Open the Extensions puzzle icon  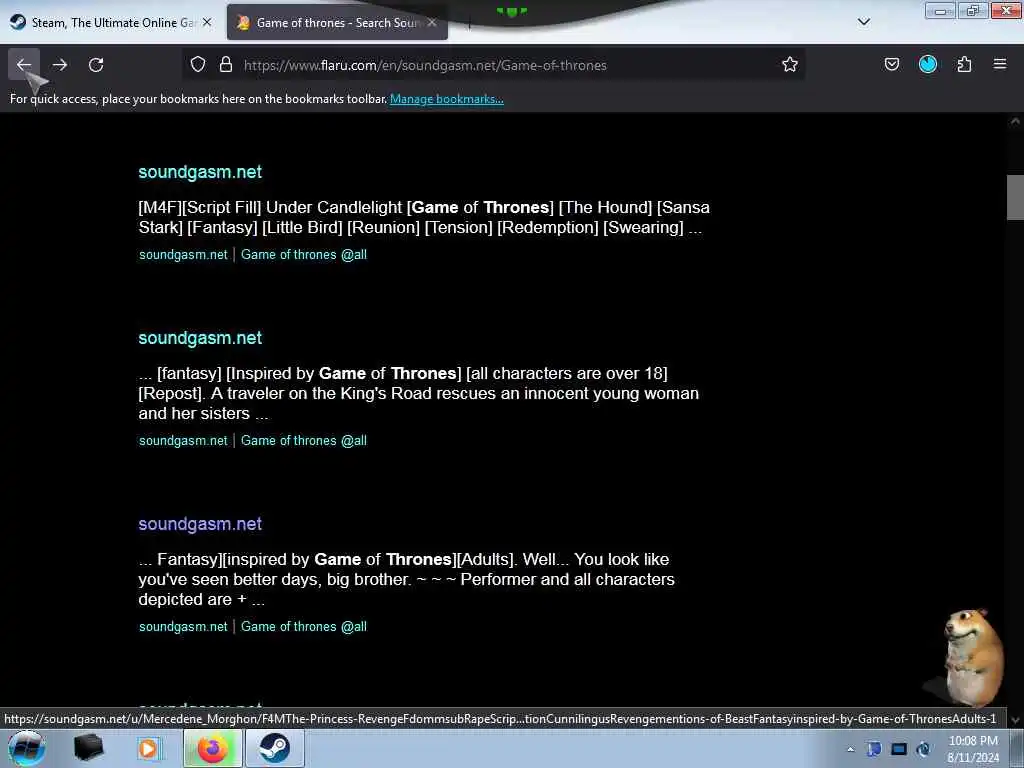964,65
